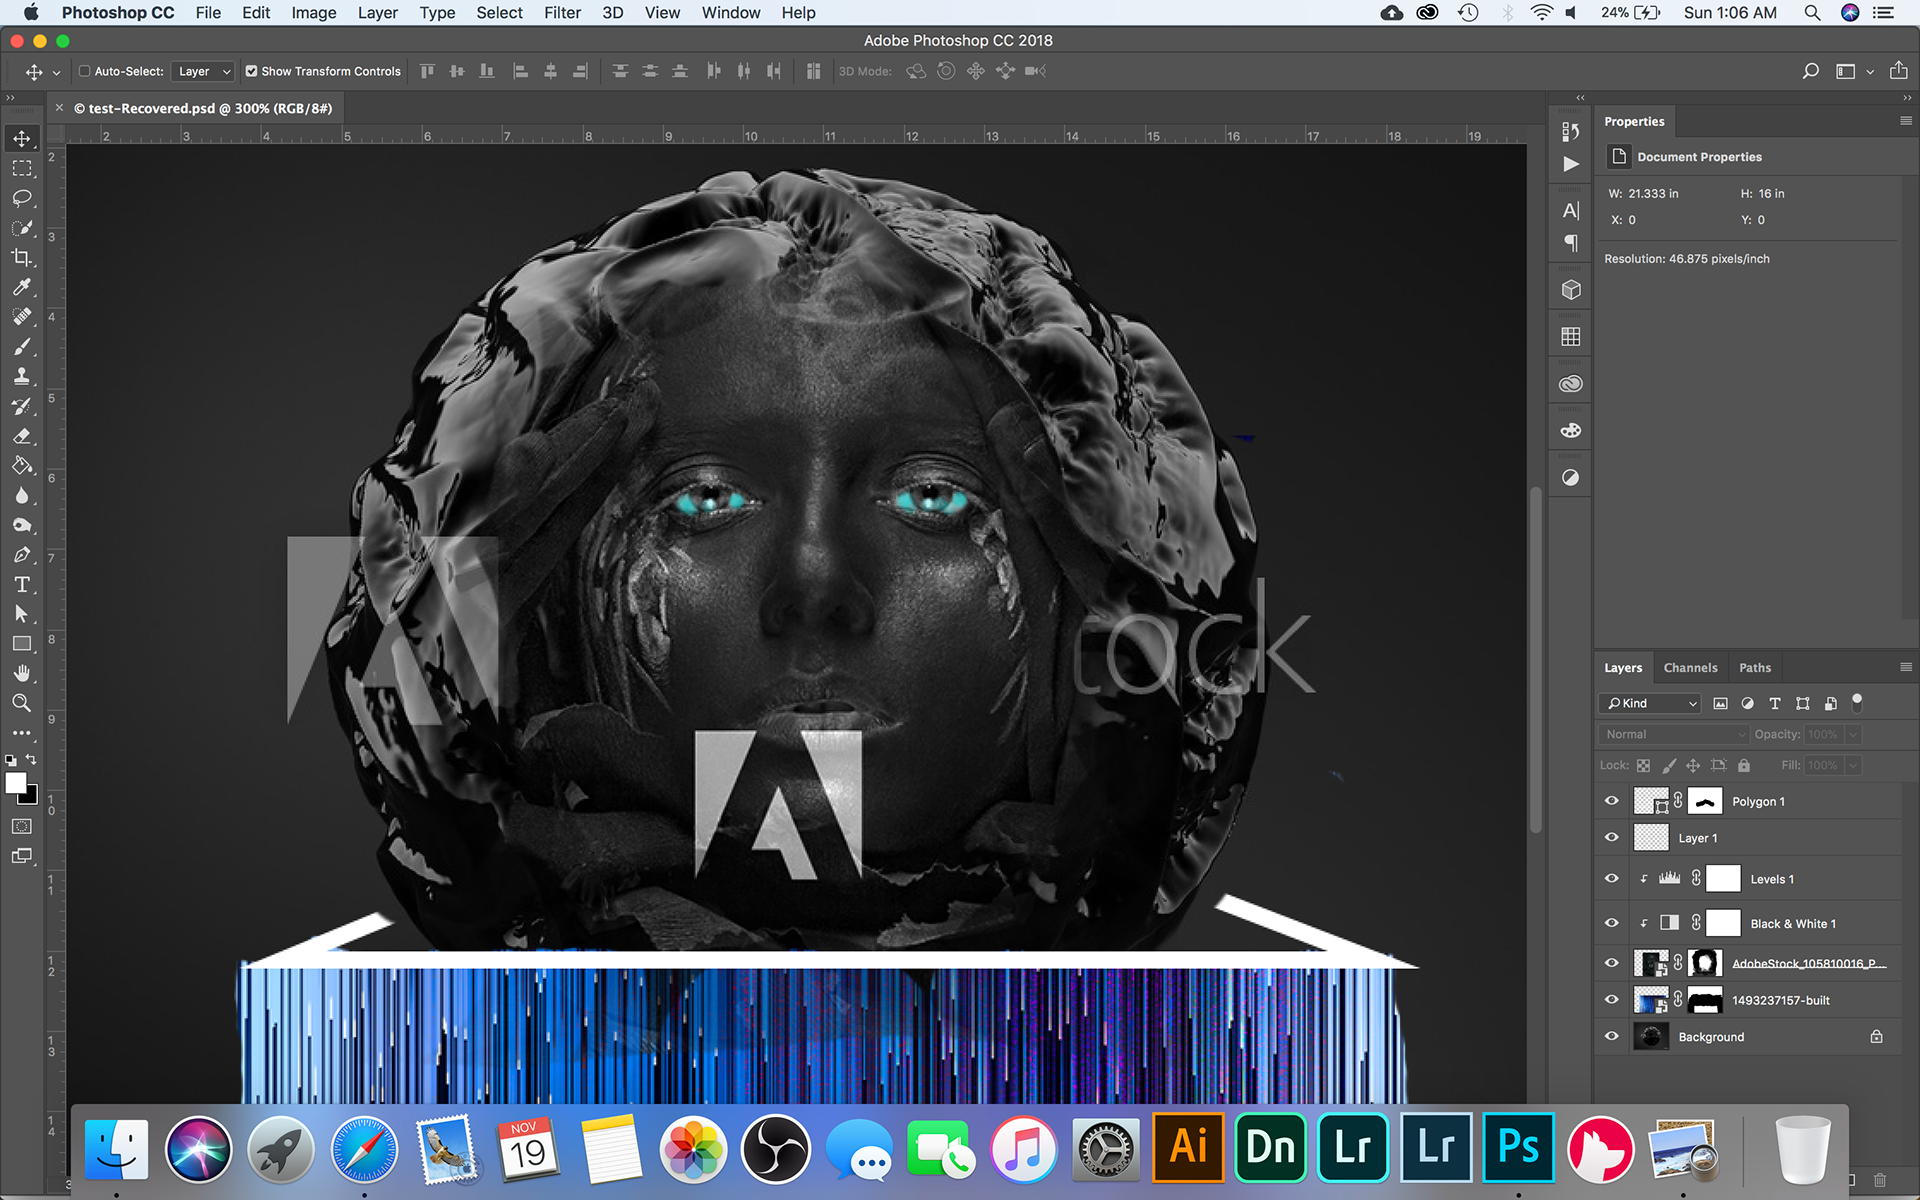The height and width of the screenshot is (1200, 1920).
Task: Open the History panel icon
Action: point(1571,131)
